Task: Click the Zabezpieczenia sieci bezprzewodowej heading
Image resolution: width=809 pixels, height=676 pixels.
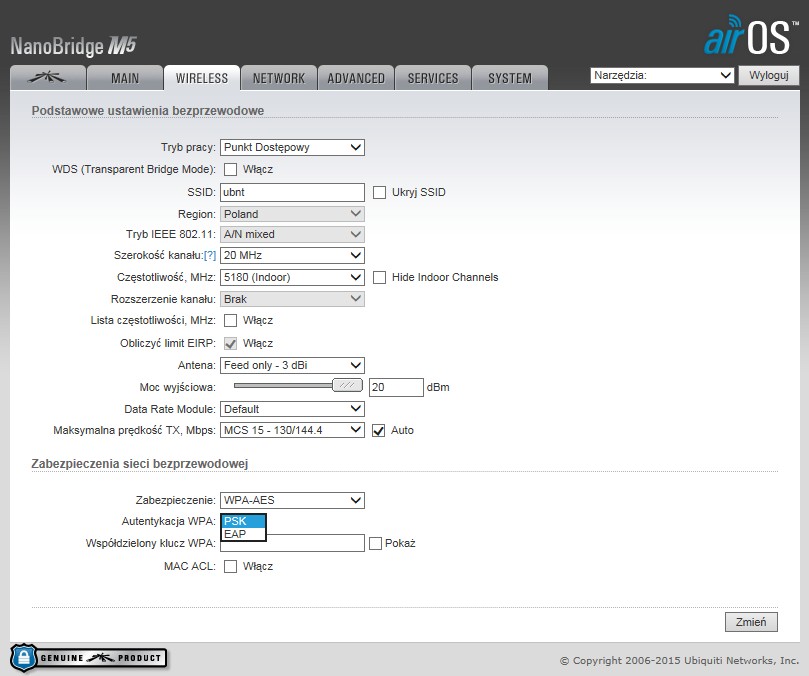Action: (x=140, y=463)
